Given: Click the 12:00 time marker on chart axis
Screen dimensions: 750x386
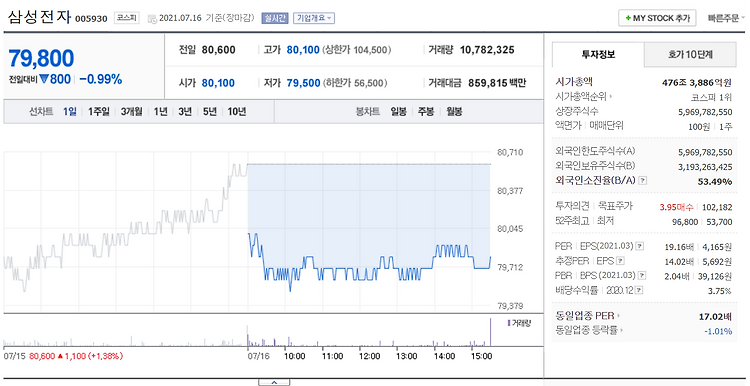Looking at the screenshot, I should (369, 356).
